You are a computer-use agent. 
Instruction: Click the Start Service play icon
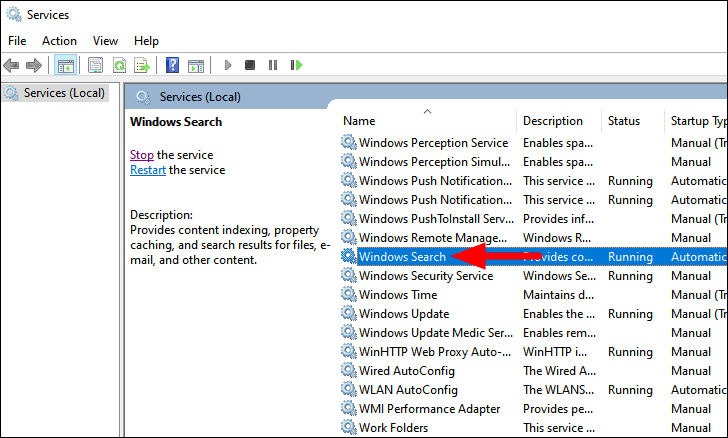(x=228, y=65)
